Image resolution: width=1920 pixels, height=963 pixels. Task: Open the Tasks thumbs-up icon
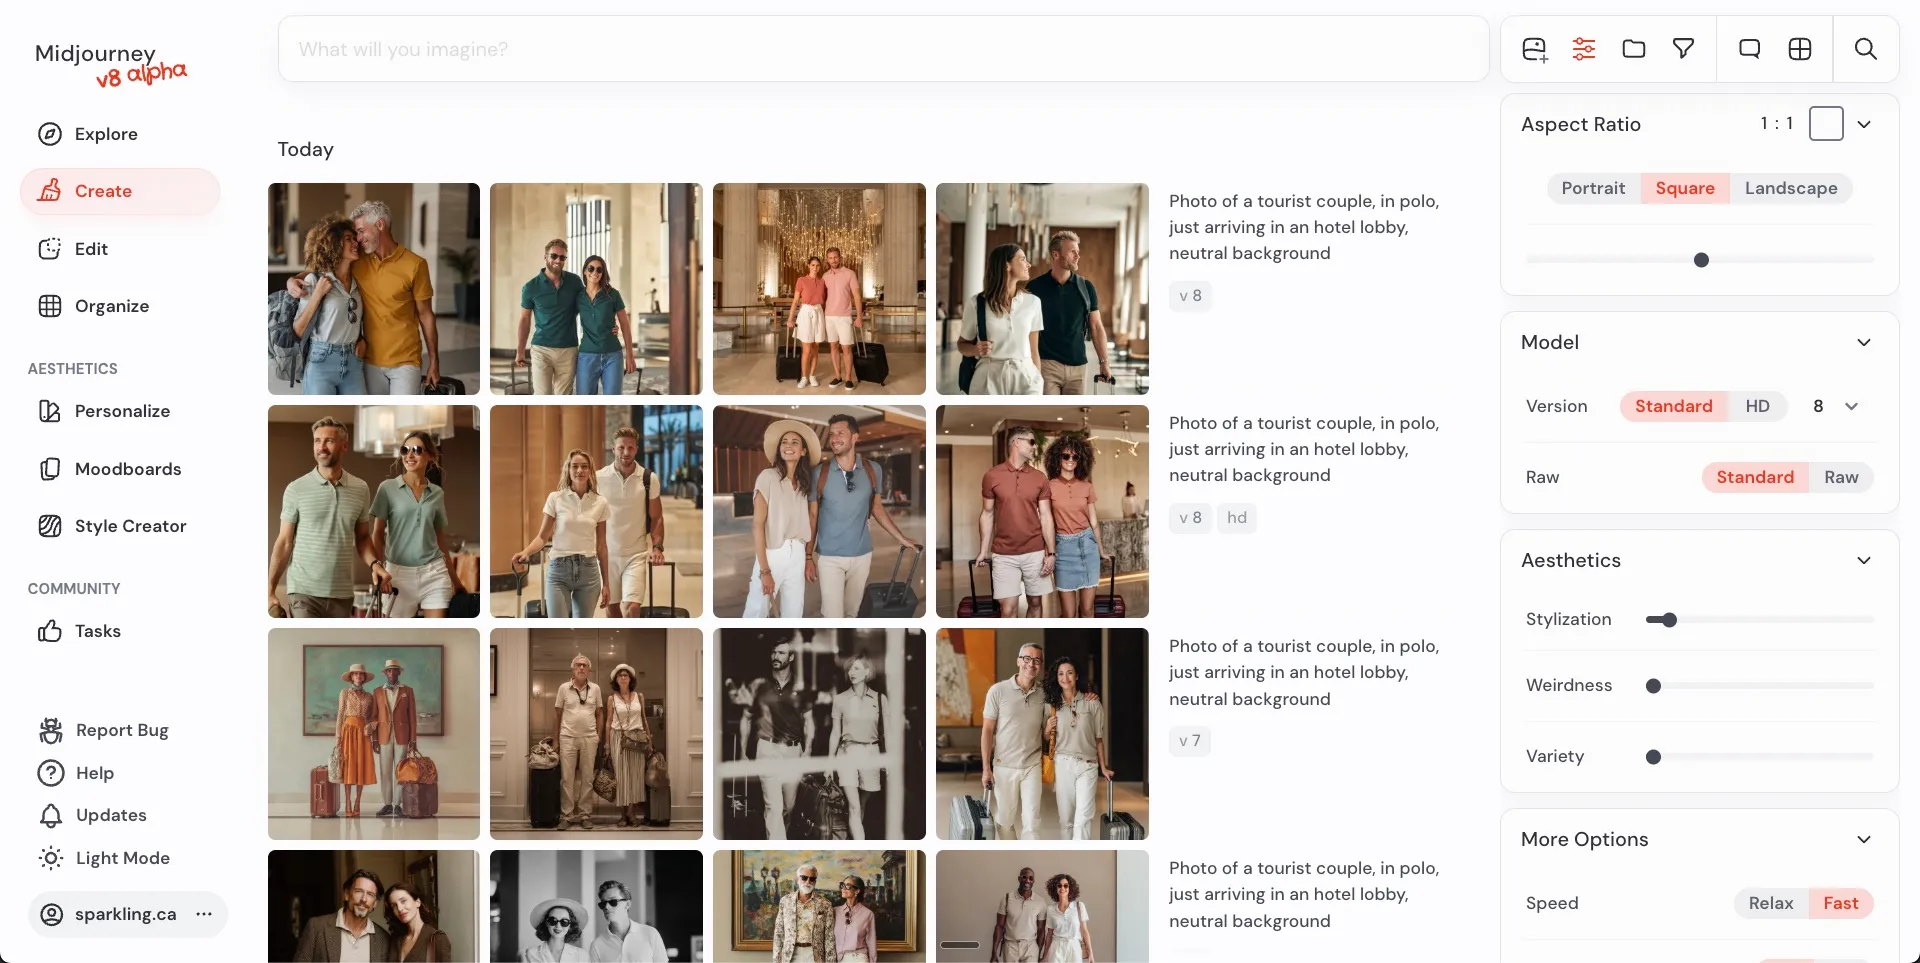49,631
